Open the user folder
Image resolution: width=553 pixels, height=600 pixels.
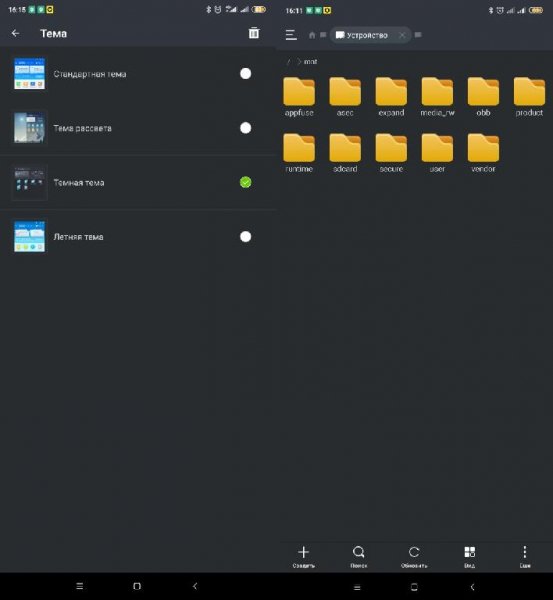pos(437,153)
